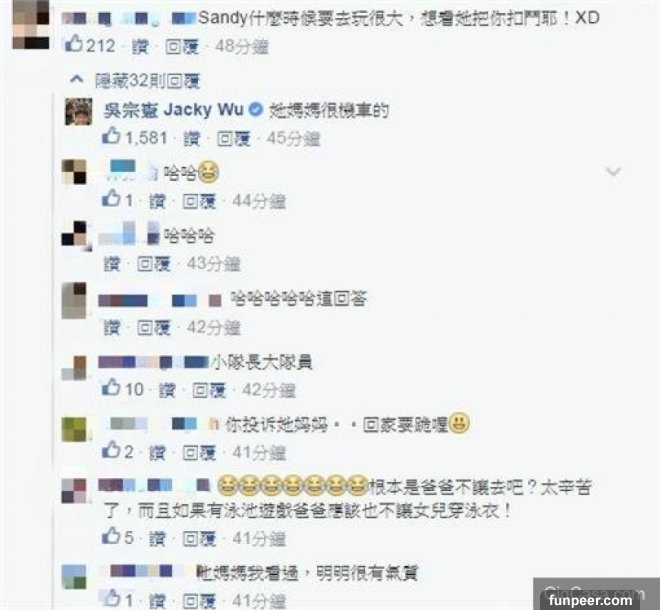This screenshot has width=660, height=610.
Task: Click thumbs-up icon on 回家要跪喔 comment
Action: click(x=111, y=450)
